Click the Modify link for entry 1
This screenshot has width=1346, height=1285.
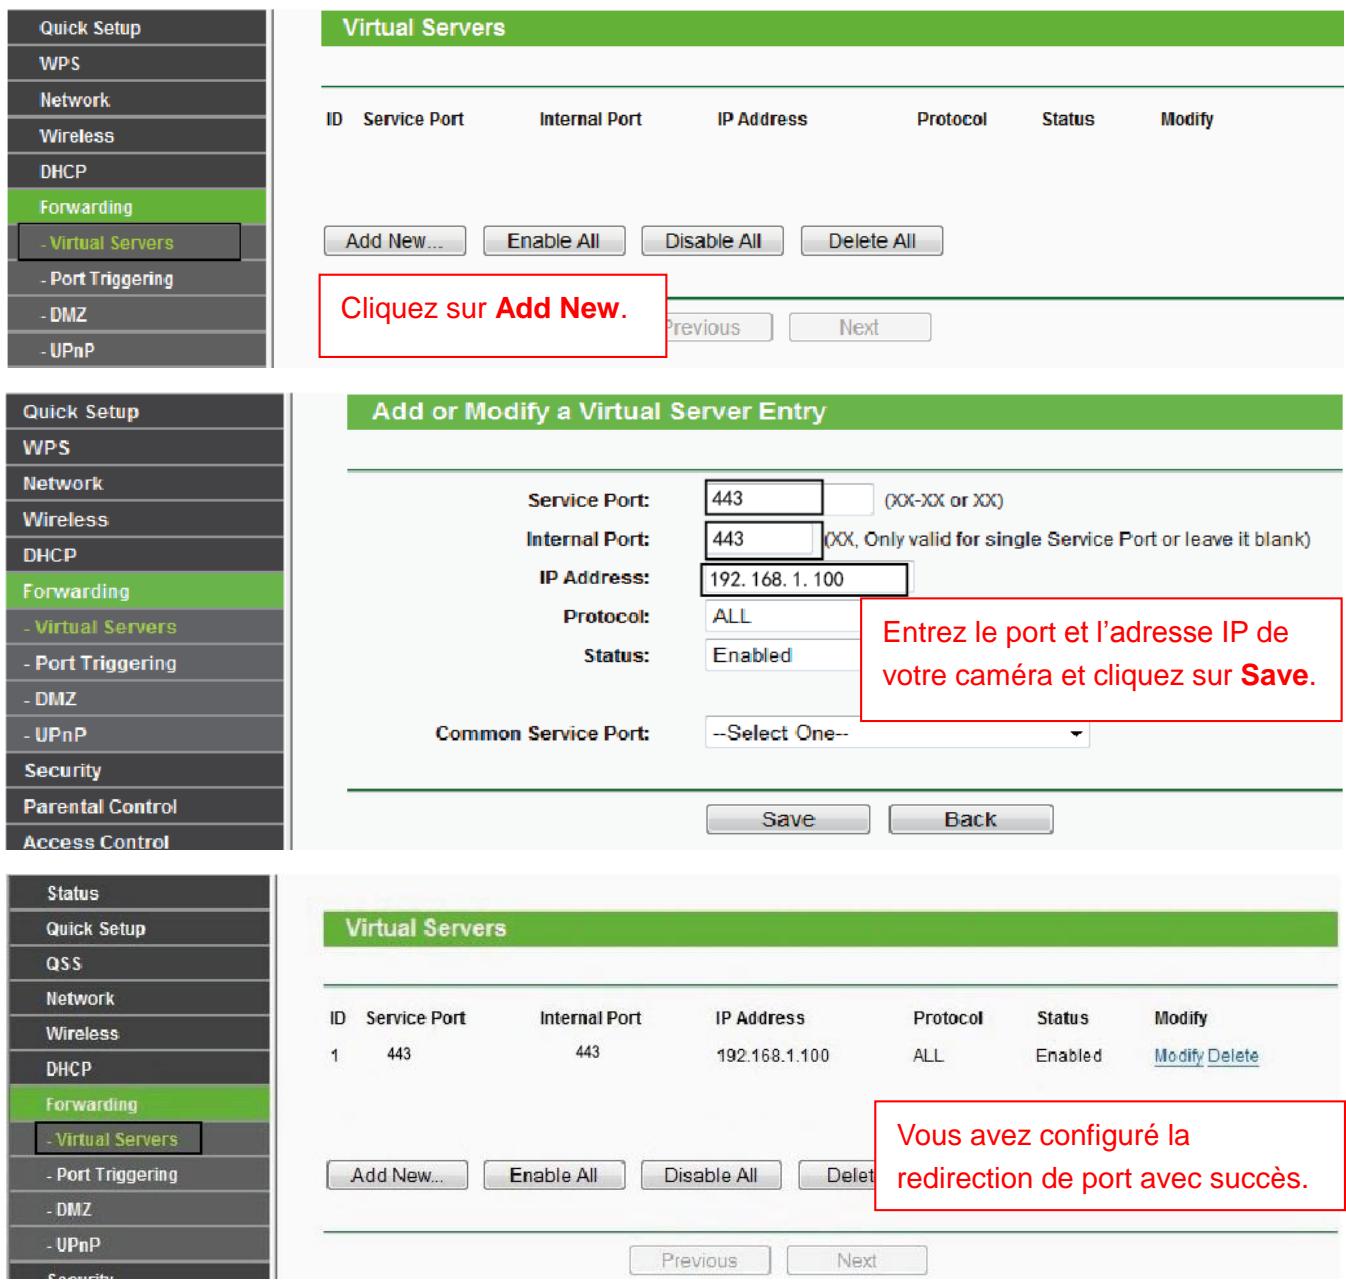tap(1179, 1056)
